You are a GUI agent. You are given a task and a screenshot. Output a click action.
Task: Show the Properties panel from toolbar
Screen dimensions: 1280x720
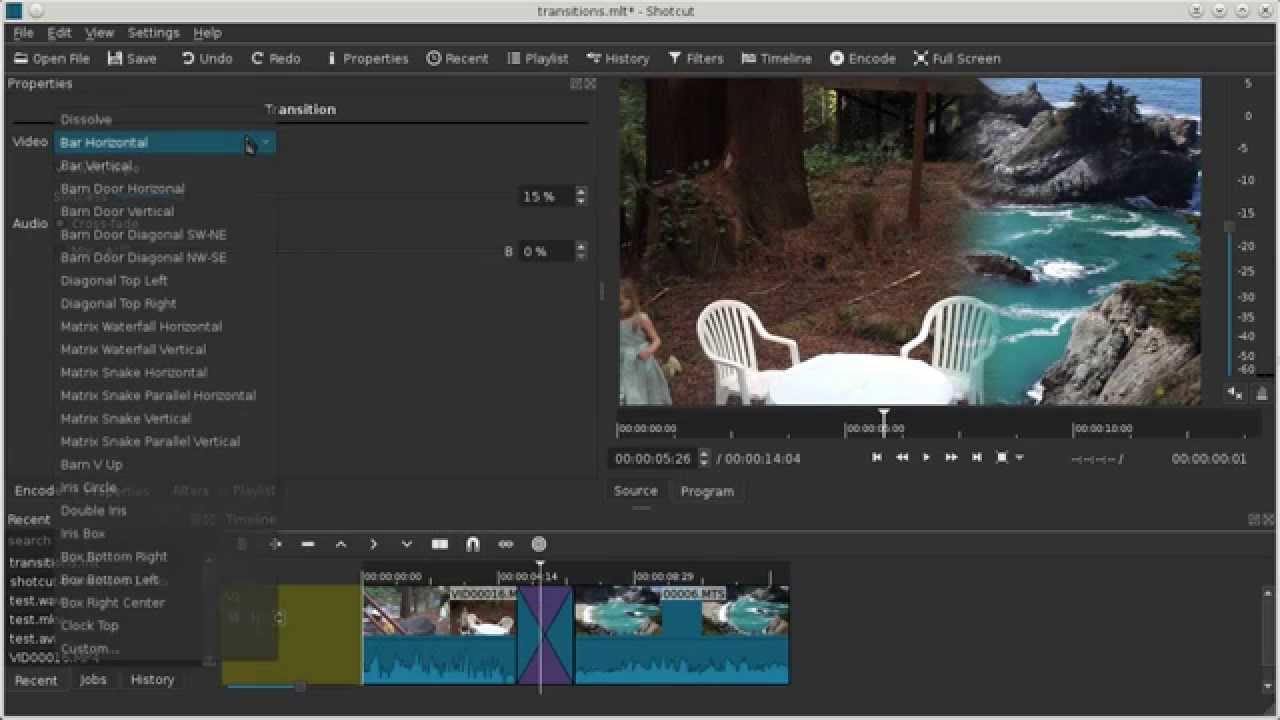coord(367,58)
